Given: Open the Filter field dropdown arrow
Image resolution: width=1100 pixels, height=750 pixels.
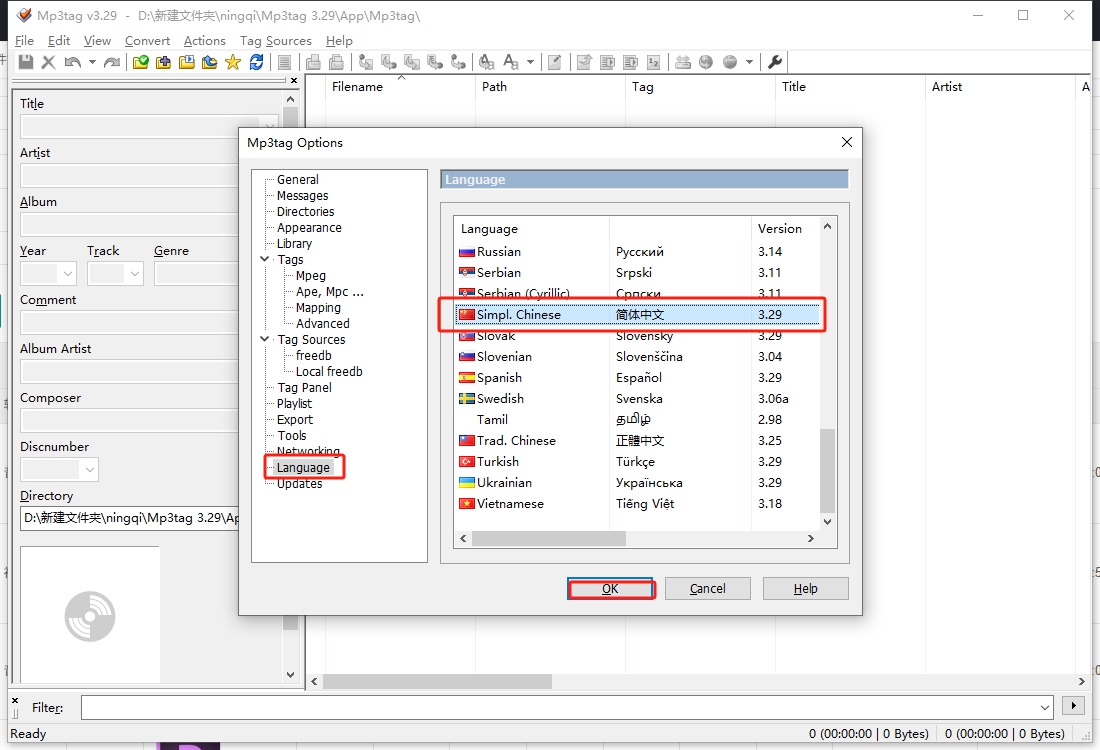Looking at the screenshot, I should [x=1045, y=707].
